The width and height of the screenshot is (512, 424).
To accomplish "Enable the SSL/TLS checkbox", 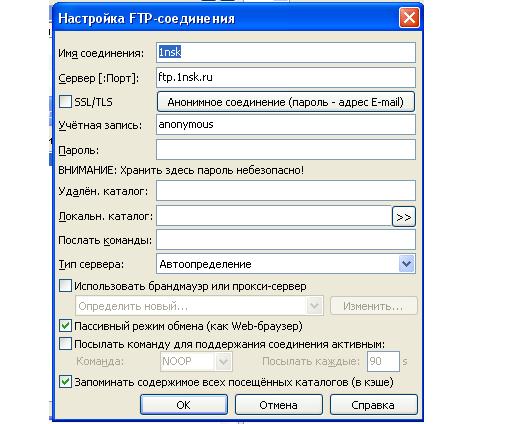I will [x=65, y=101].
